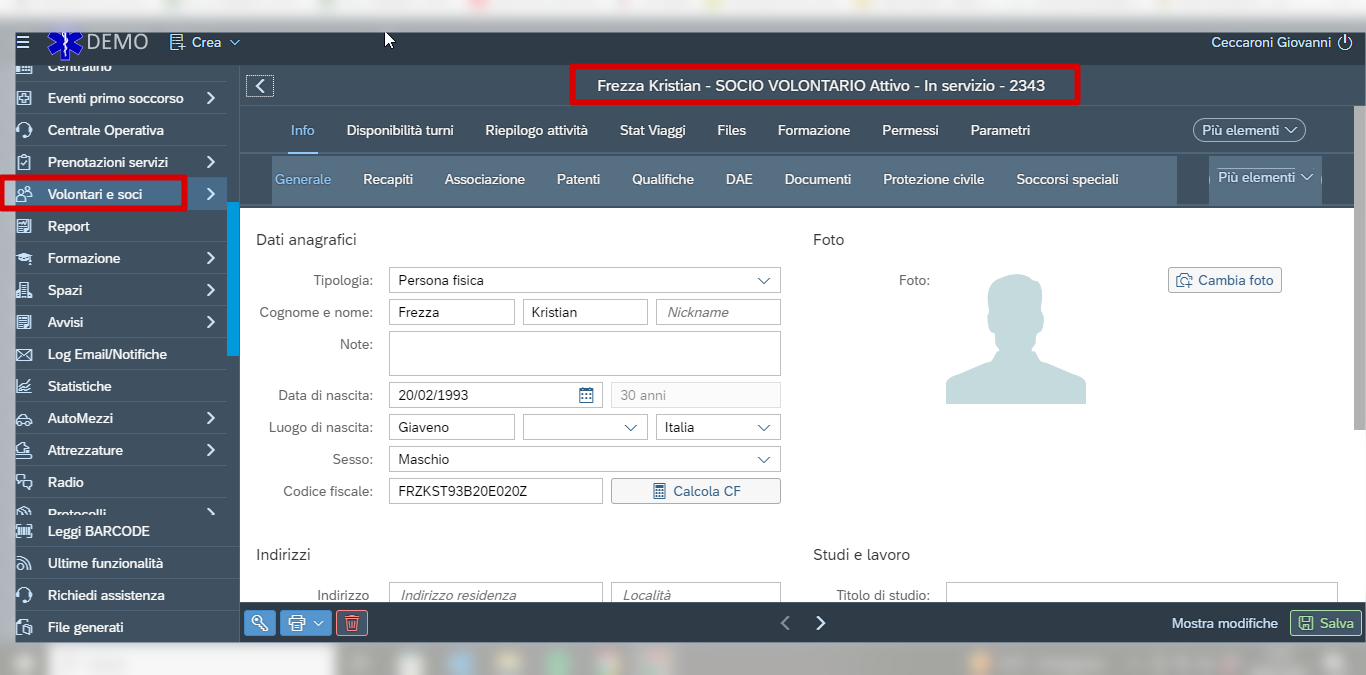The height and width of the screenshot is (675, 1366).
Task: Click the Salva button
Action: coord(1326,623)
